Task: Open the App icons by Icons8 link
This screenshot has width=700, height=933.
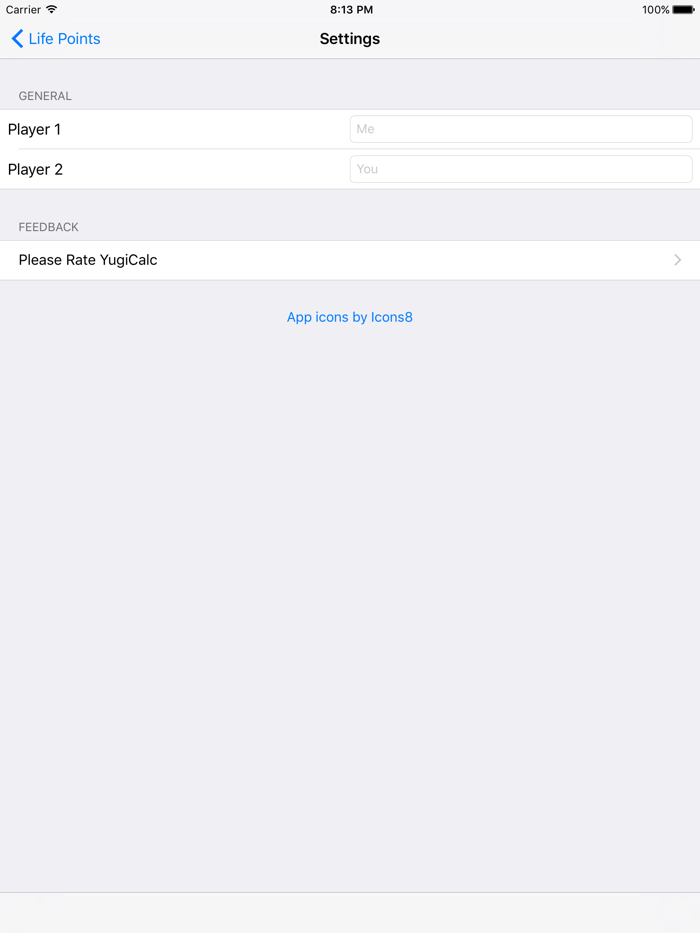Action: 349,317
